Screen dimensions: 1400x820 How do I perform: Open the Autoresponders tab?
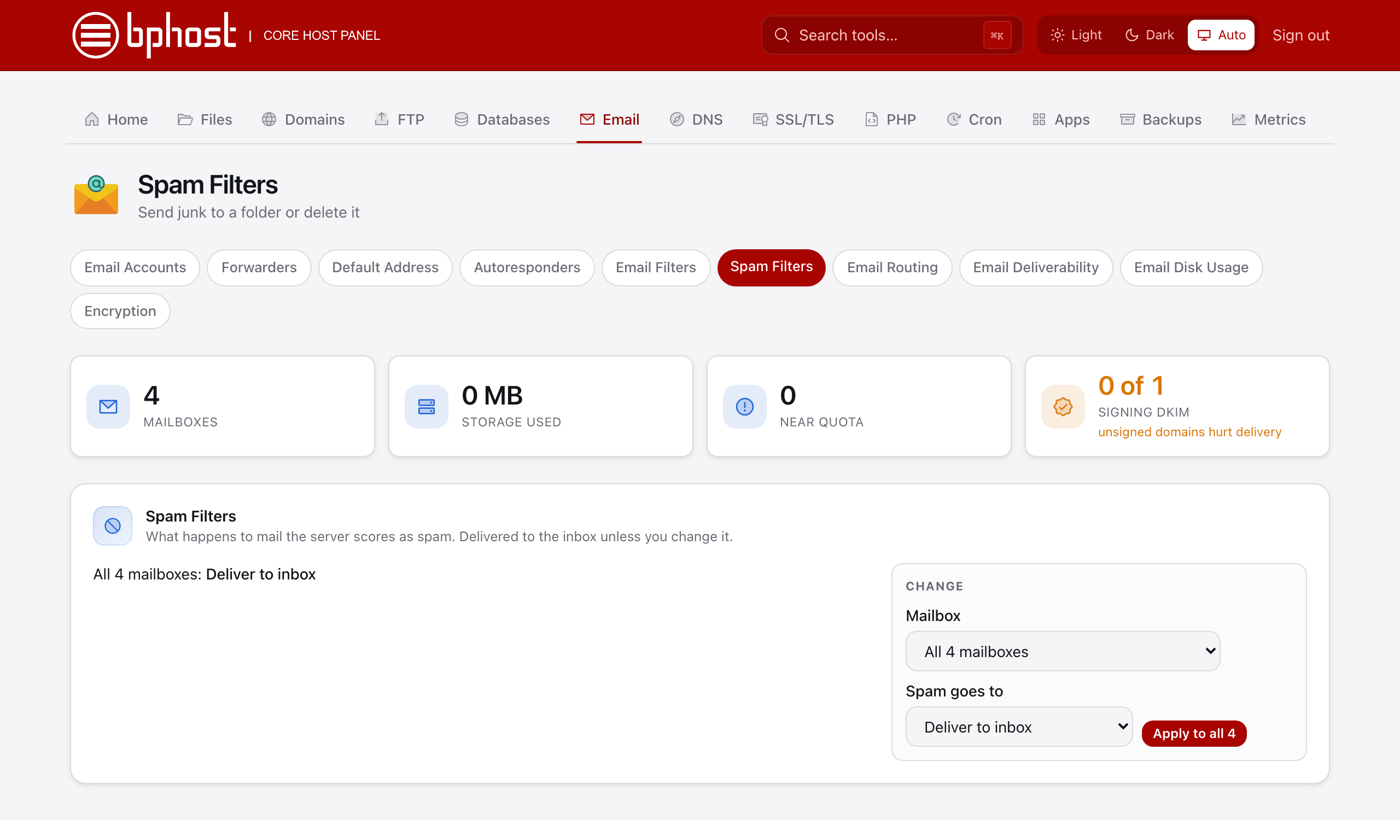tap(527, 267)
